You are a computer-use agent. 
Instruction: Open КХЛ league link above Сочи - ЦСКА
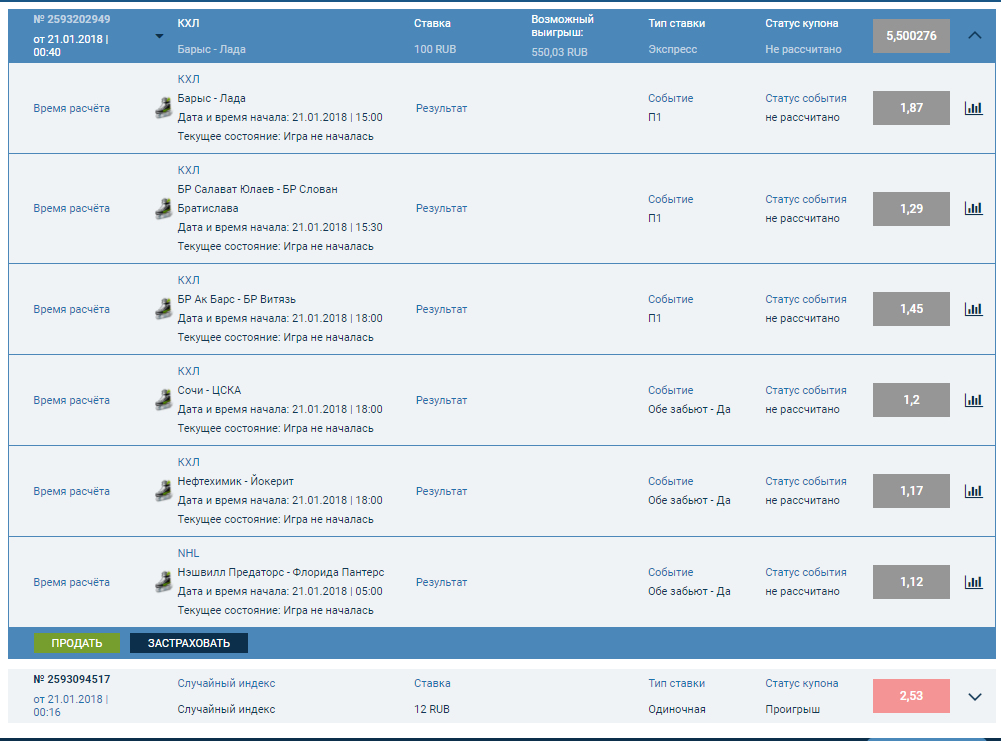click(188, 371)
